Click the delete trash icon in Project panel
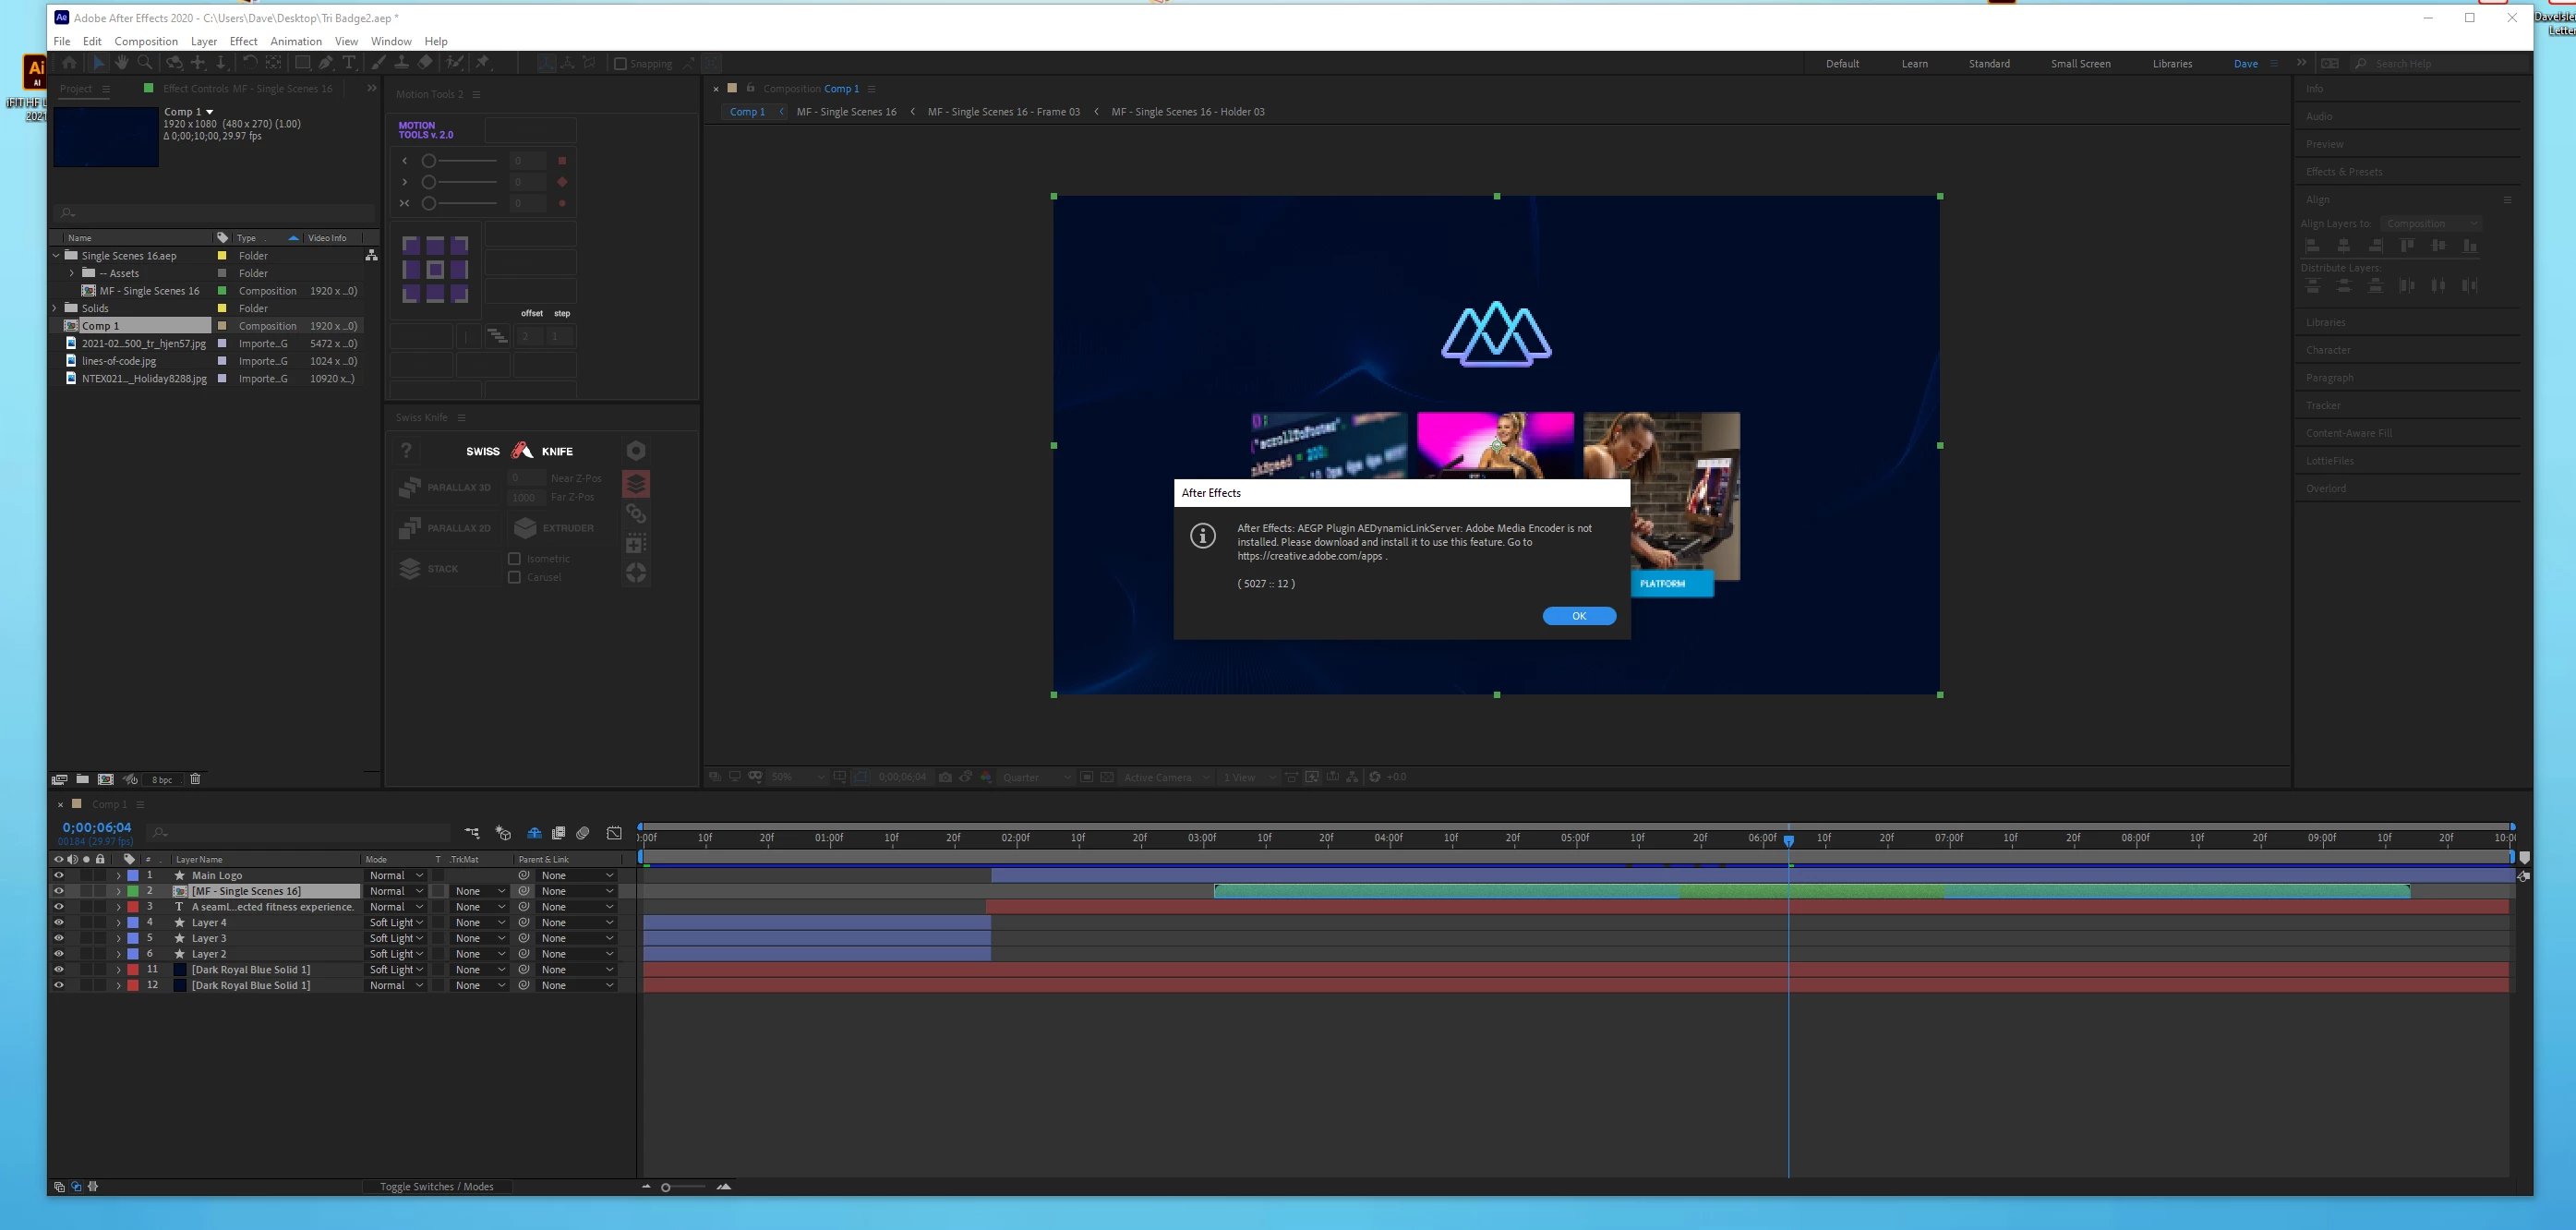 click(195, 779)
